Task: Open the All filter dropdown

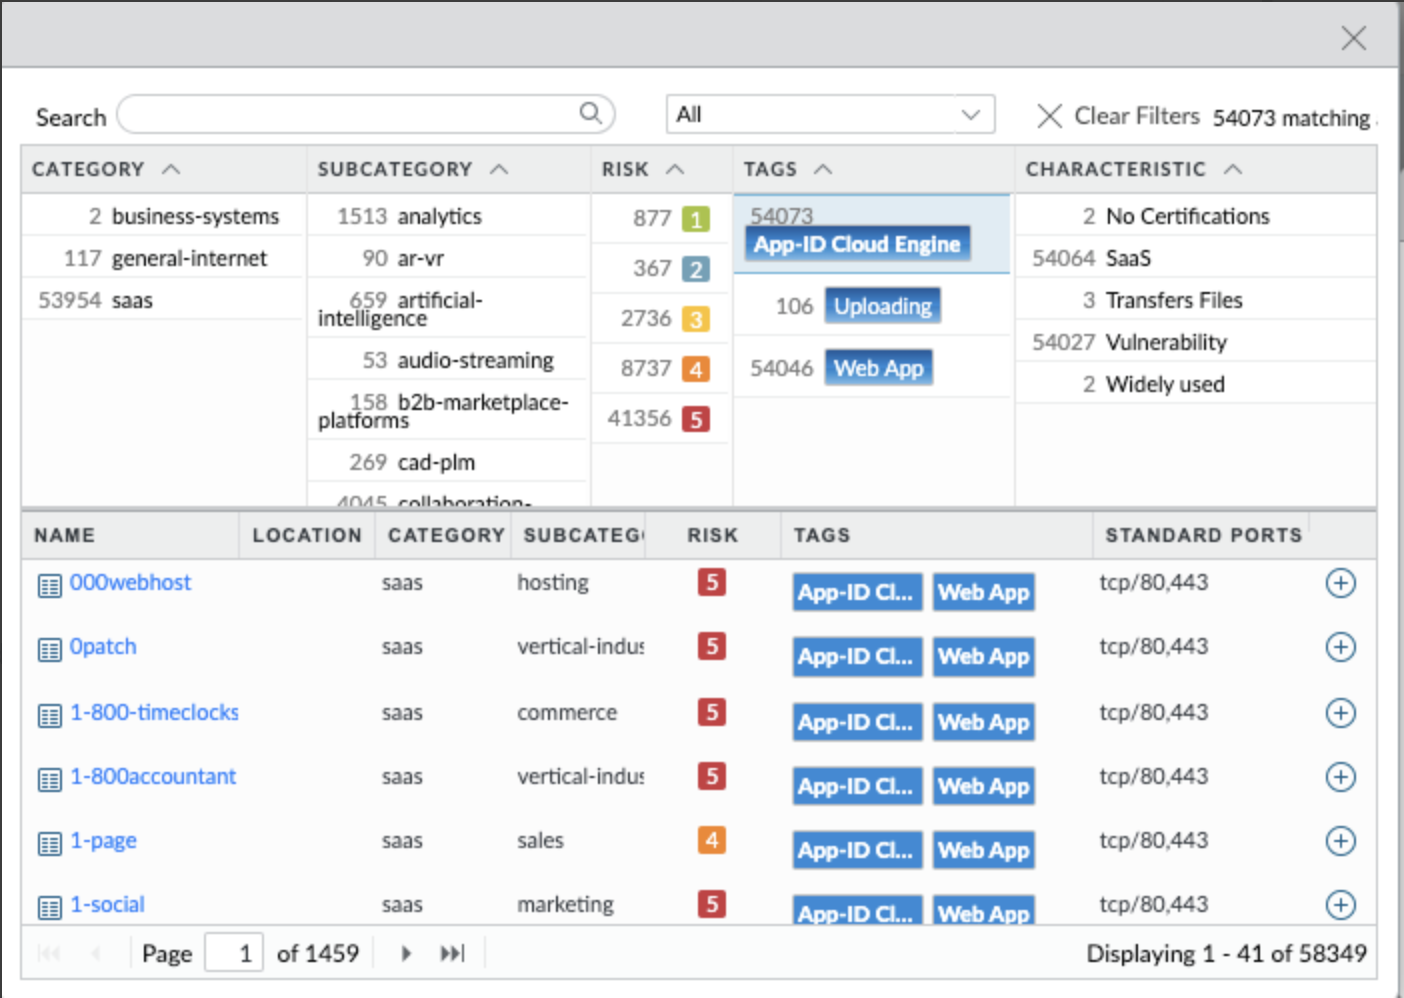Action: [830, 114]
